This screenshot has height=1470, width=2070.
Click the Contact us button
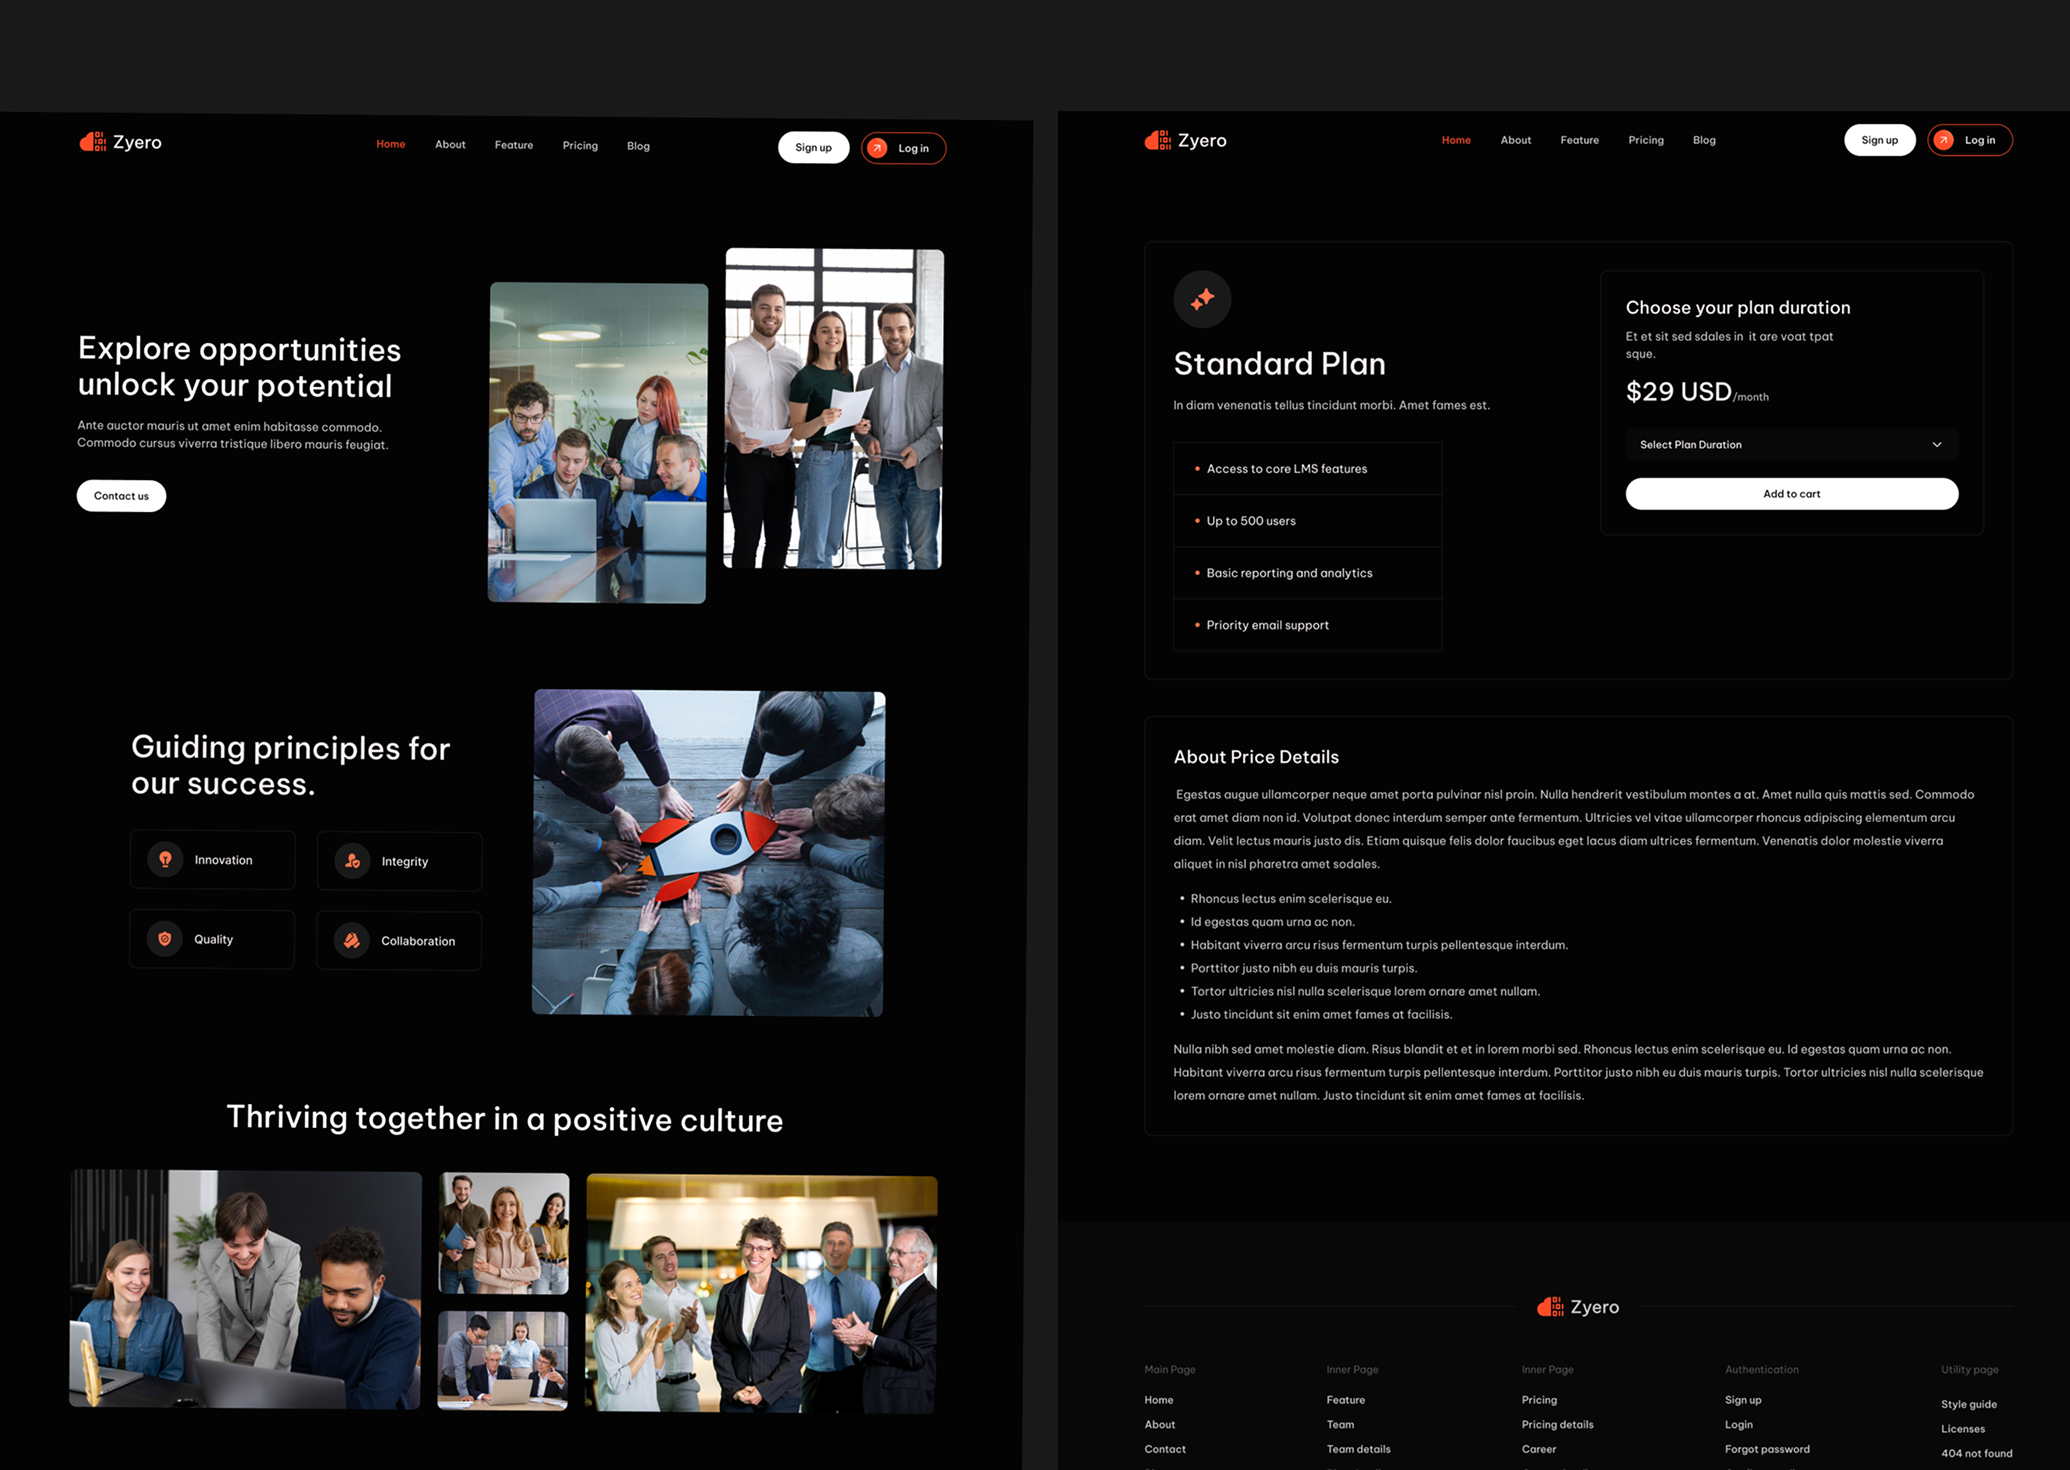[121, 496]
